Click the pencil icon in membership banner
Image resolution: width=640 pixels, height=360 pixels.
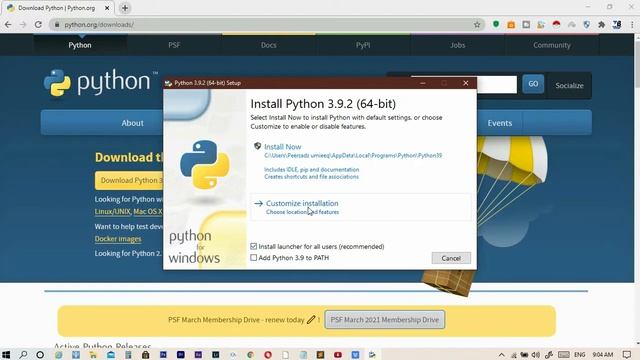311,320
